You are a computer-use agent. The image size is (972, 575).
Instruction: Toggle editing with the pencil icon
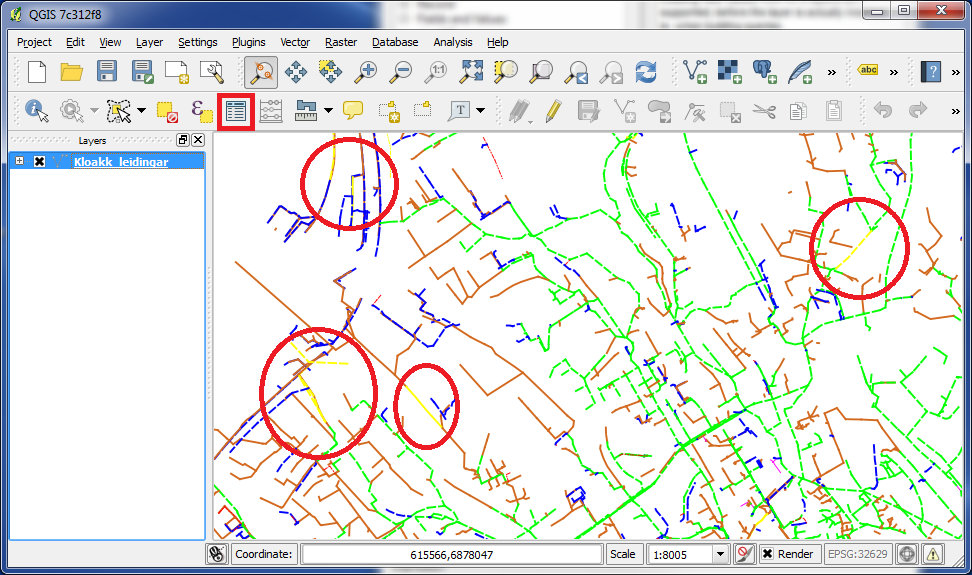(554, 112)
